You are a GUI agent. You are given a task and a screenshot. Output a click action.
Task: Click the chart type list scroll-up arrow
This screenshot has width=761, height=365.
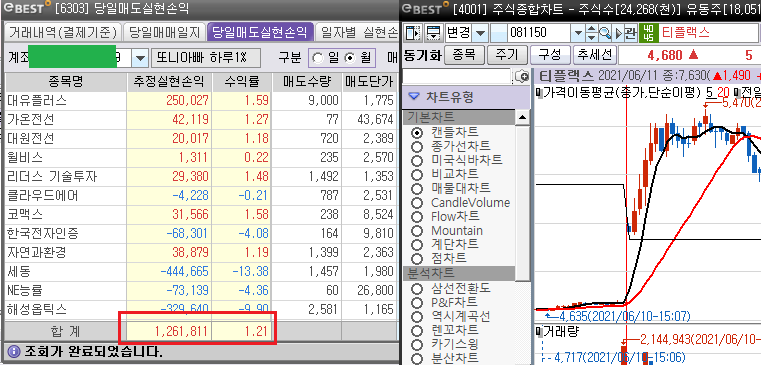click(x=522, y=117)
